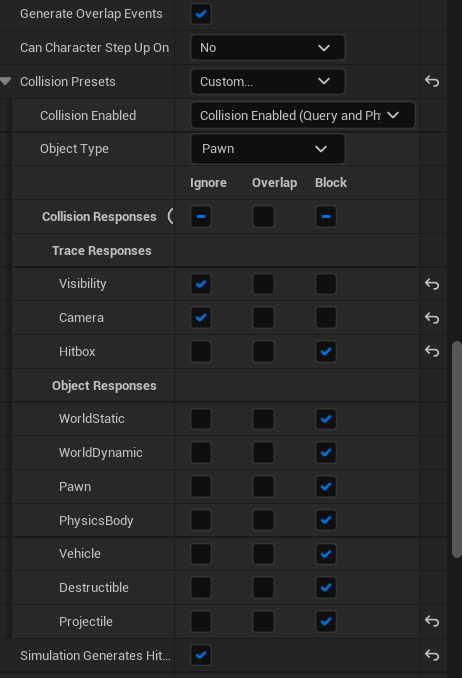Uncheck Generate Overlap Events checkbox
The height and width of the screenshot is (678, 462).
[x=201, y=14]
